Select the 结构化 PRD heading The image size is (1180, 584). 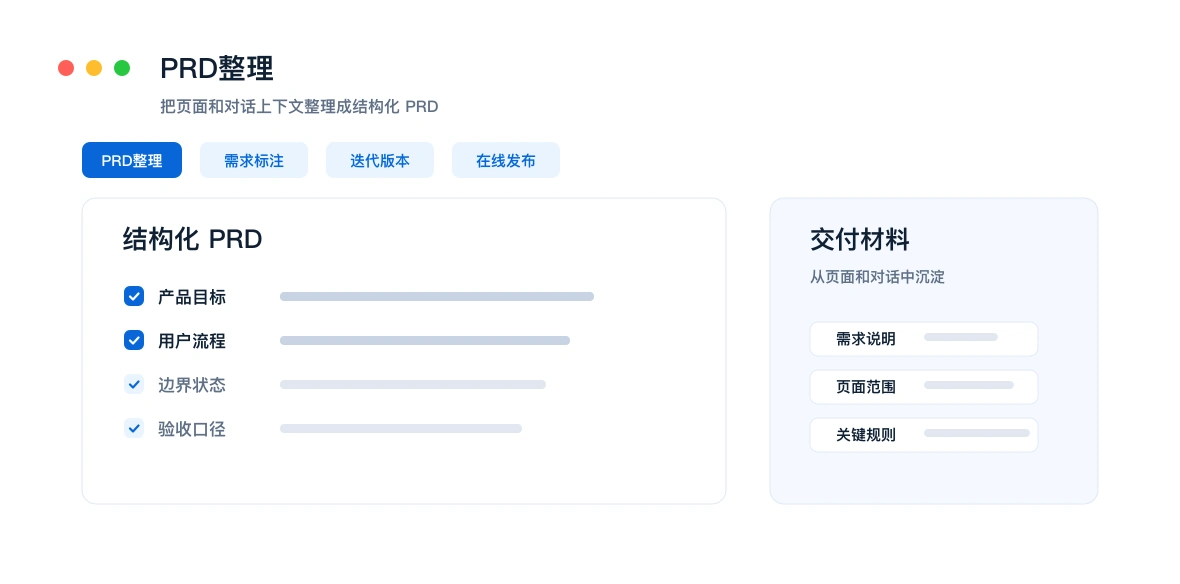(193, 239)
